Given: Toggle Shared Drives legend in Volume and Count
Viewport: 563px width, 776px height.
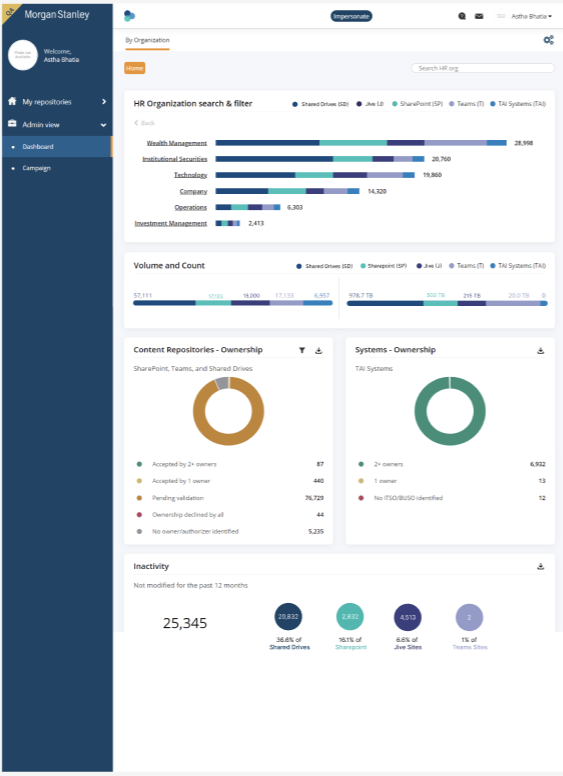Looking at the screenshot, I should pos(324,266).
